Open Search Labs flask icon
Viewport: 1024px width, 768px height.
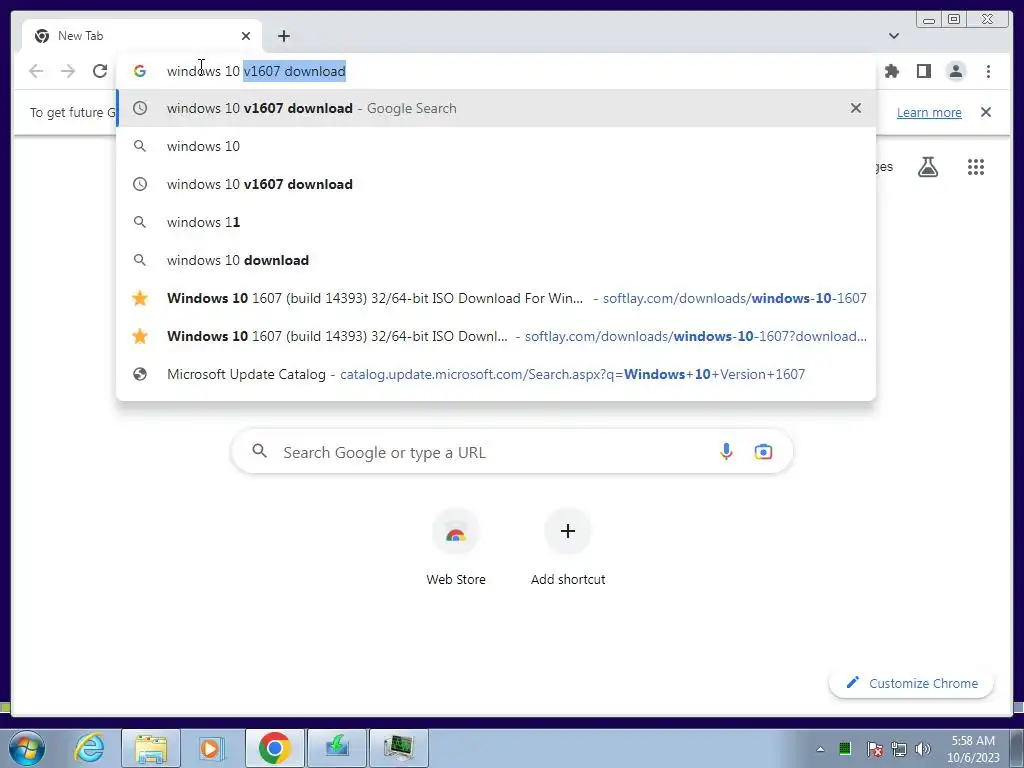click(x=928, y=167)
